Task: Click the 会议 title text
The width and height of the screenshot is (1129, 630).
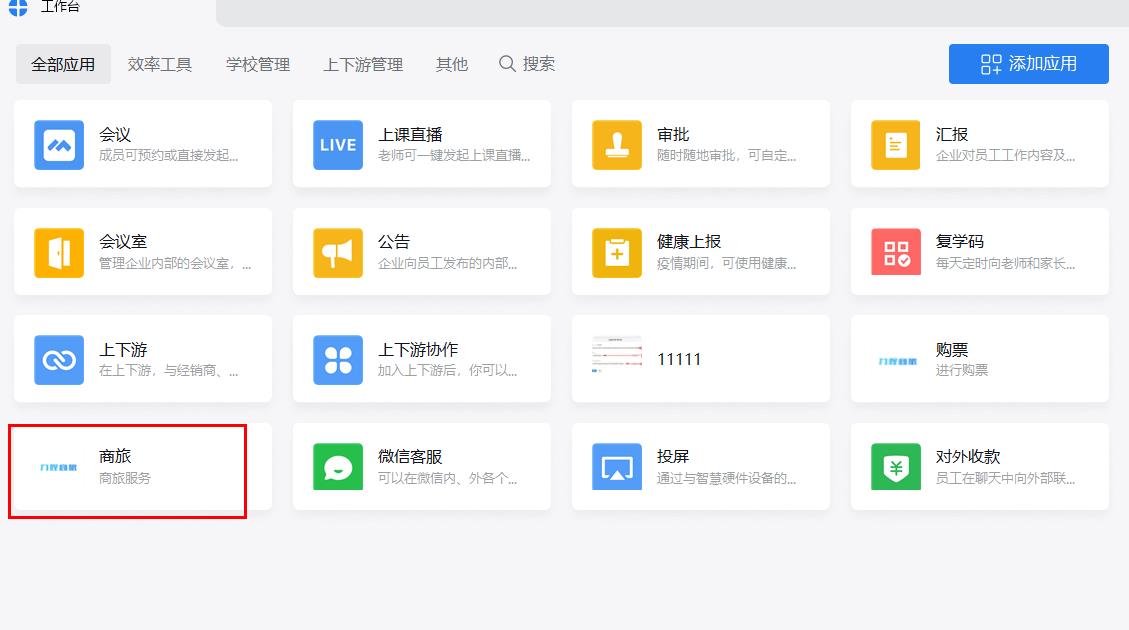Action: [115, 135]
